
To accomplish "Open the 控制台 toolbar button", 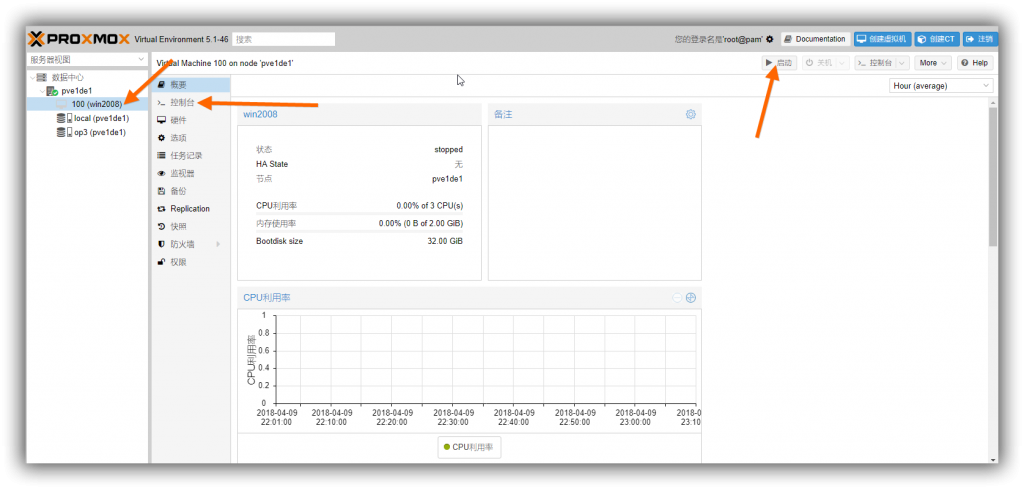I will 875,63.
